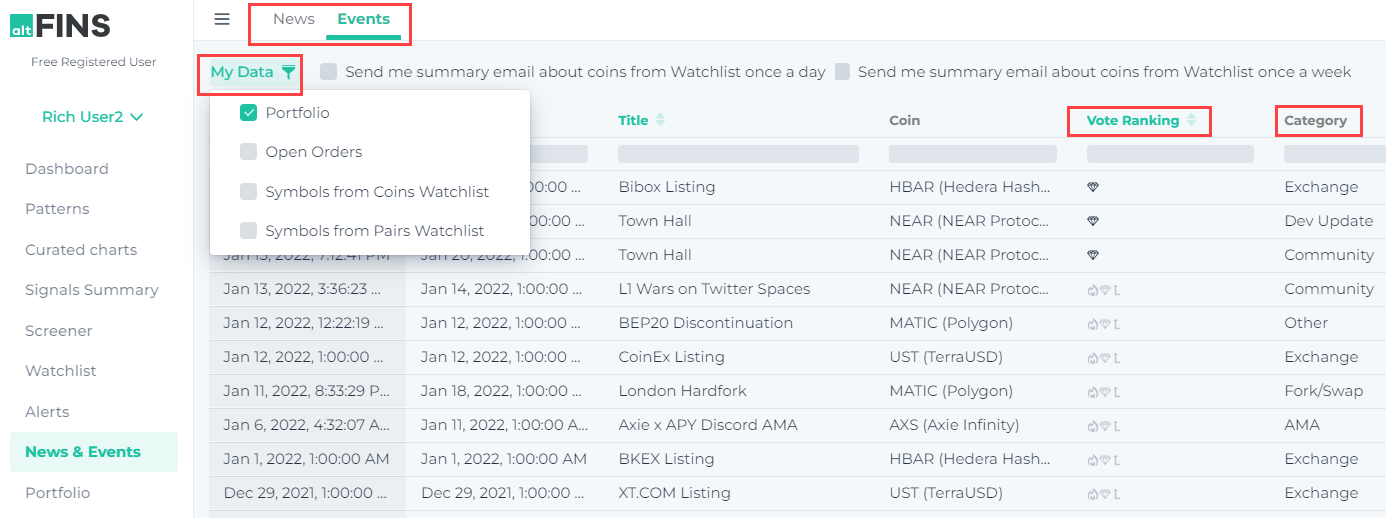1386x518 pixels.
Task: Enable daily Watchlist summary email checkbox
Action: click(x=328, y=72)
